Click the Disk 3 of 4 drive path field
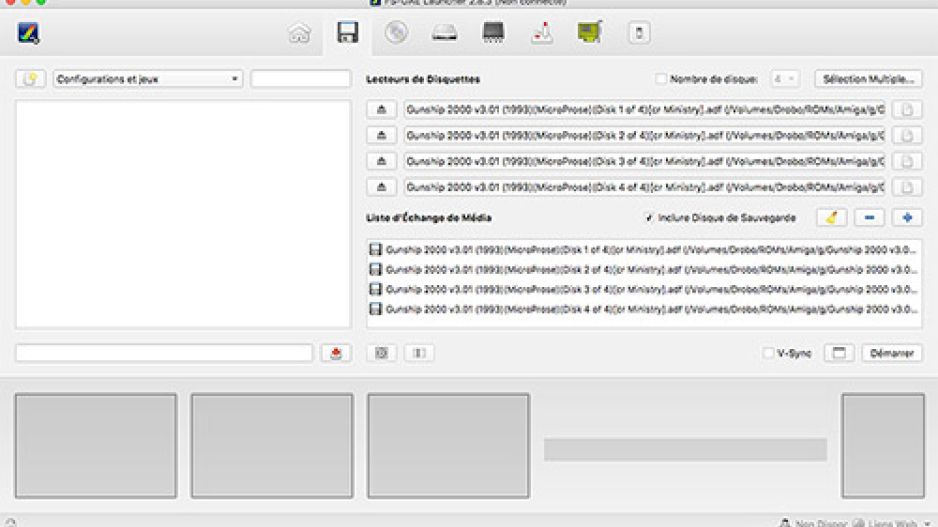938x527 pixels. click(x=644, y=161)
